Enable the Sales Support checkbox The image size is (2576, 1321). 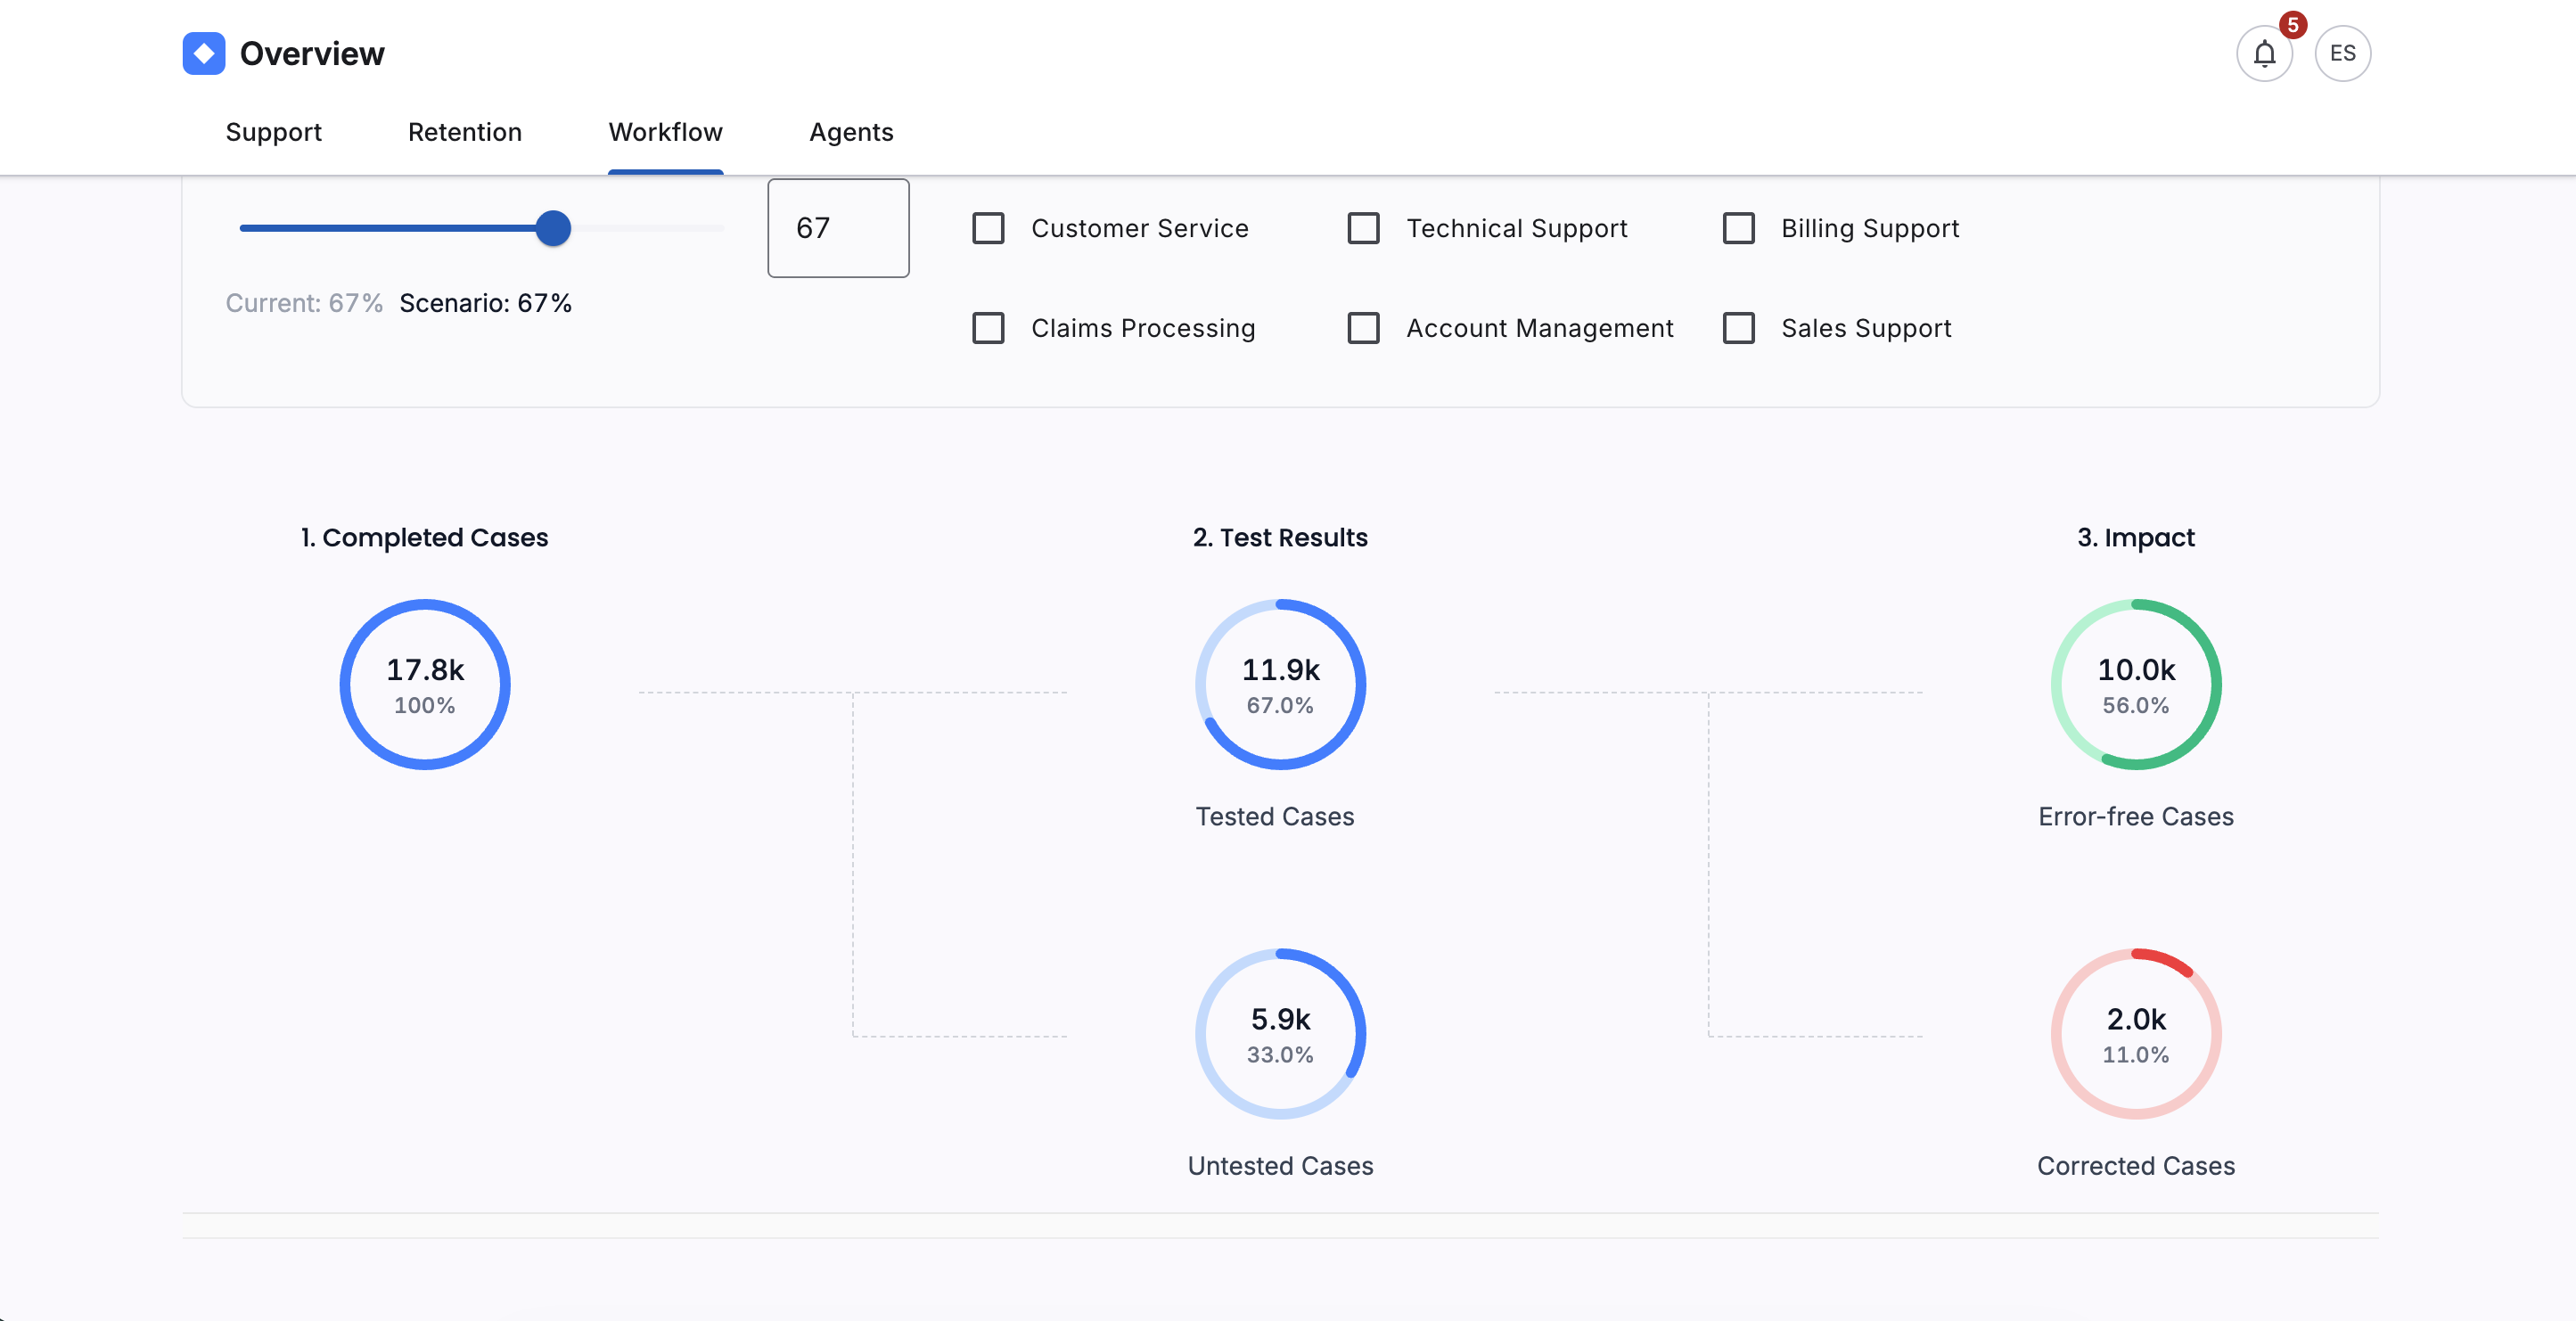[1738, 329]
